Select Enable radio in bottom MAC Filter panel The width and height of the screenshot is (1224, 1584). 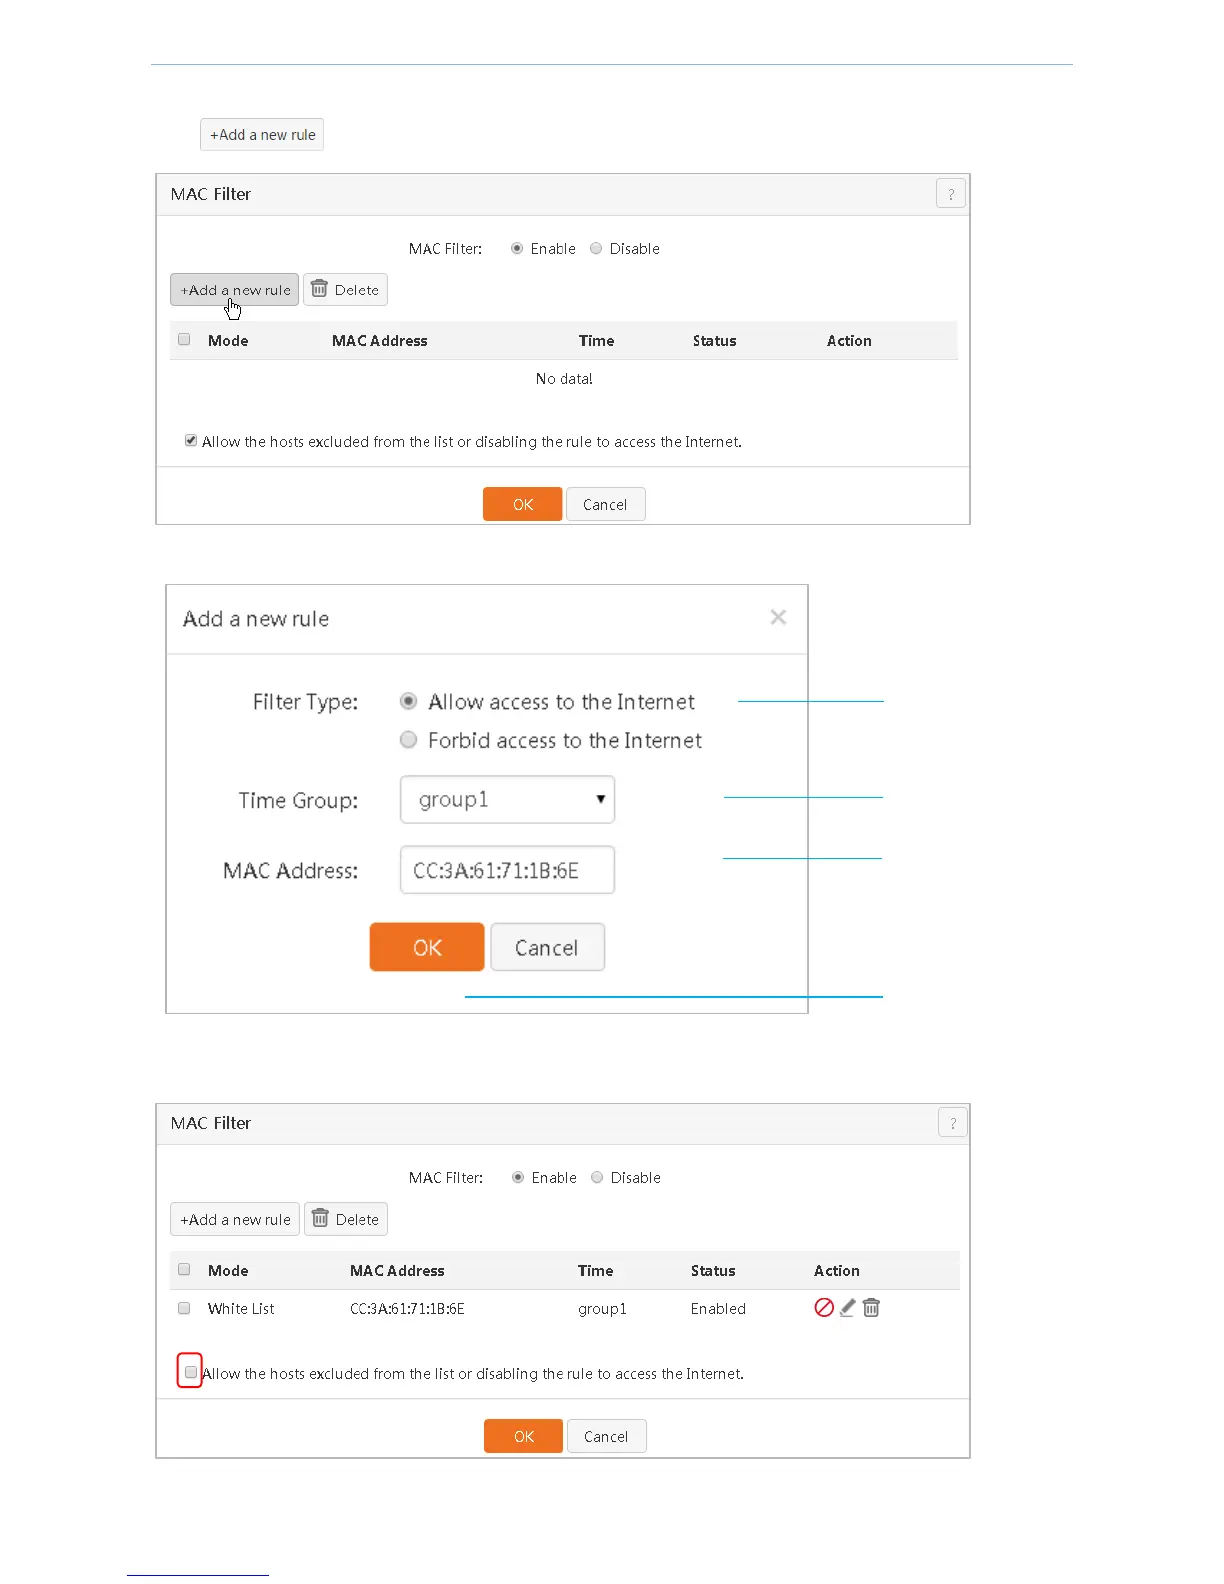(518, 1177)
